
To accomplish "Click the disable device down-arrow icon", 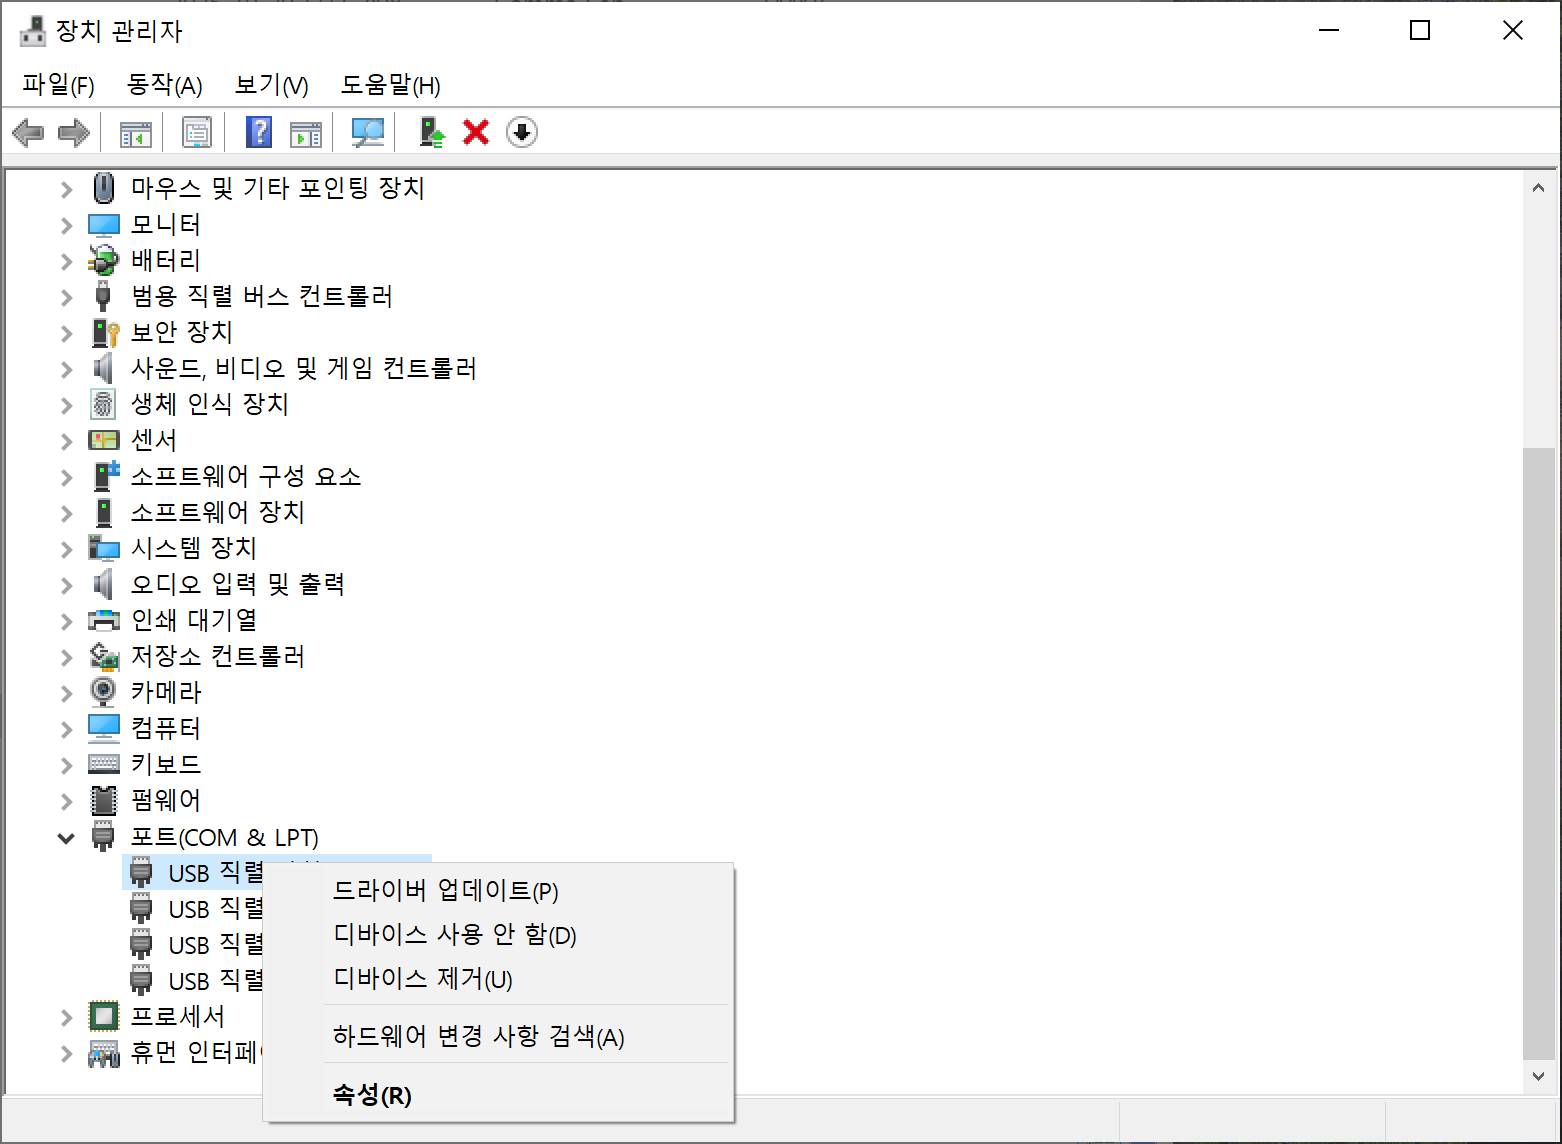I will [x=522, y=132].
